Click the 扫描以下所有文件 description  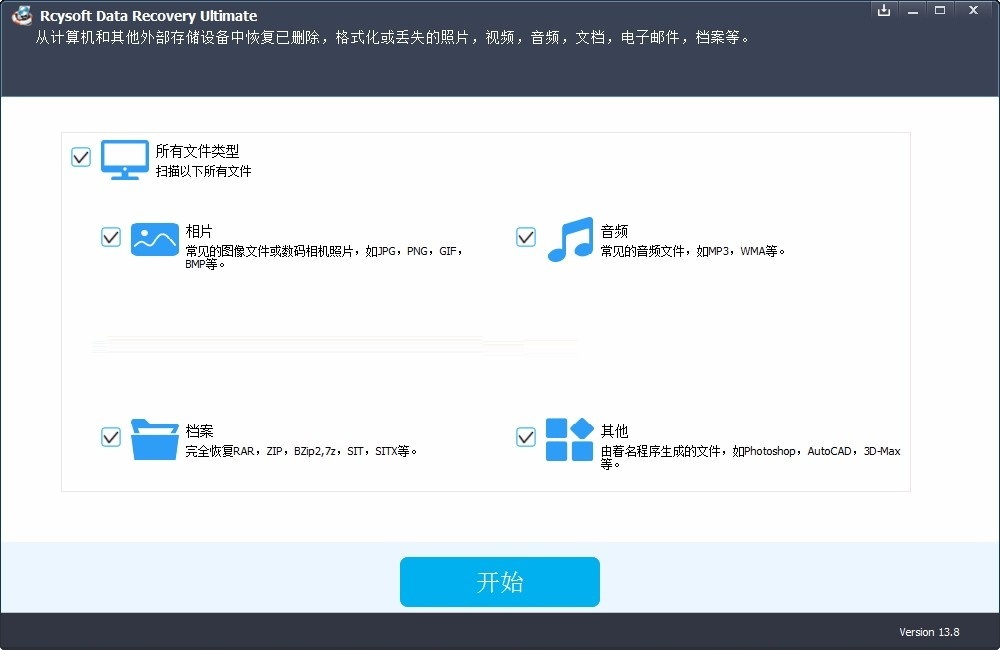coord(203,171)
